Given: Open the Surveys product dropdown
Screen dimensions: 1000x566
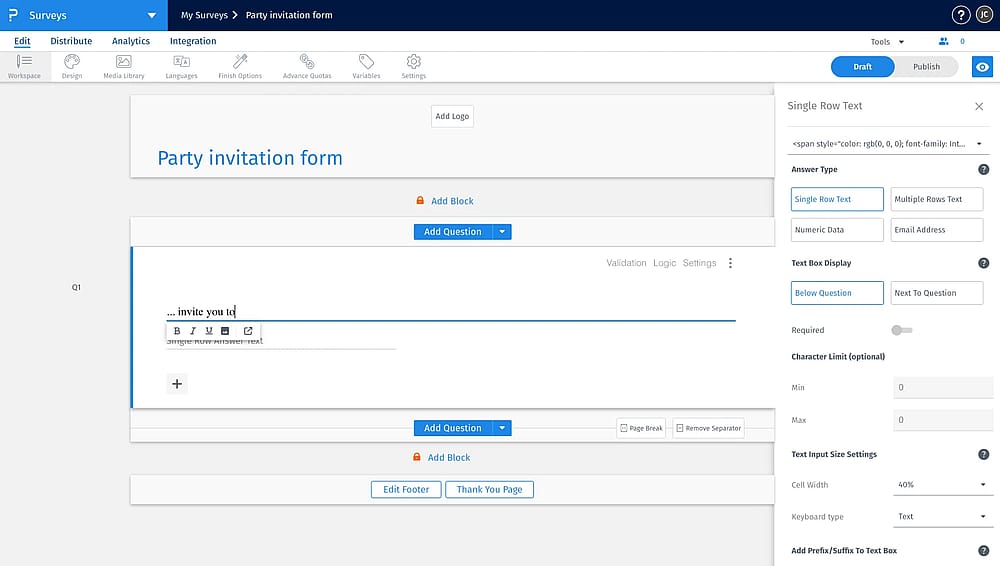Looking at the screenshot, I should [x=151, y=15].
